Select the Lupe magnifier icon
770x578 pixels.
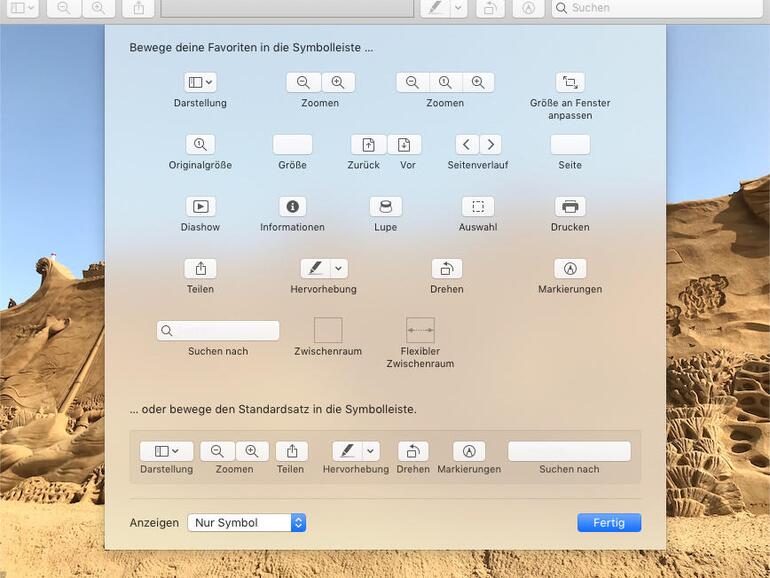coord(385,207)
